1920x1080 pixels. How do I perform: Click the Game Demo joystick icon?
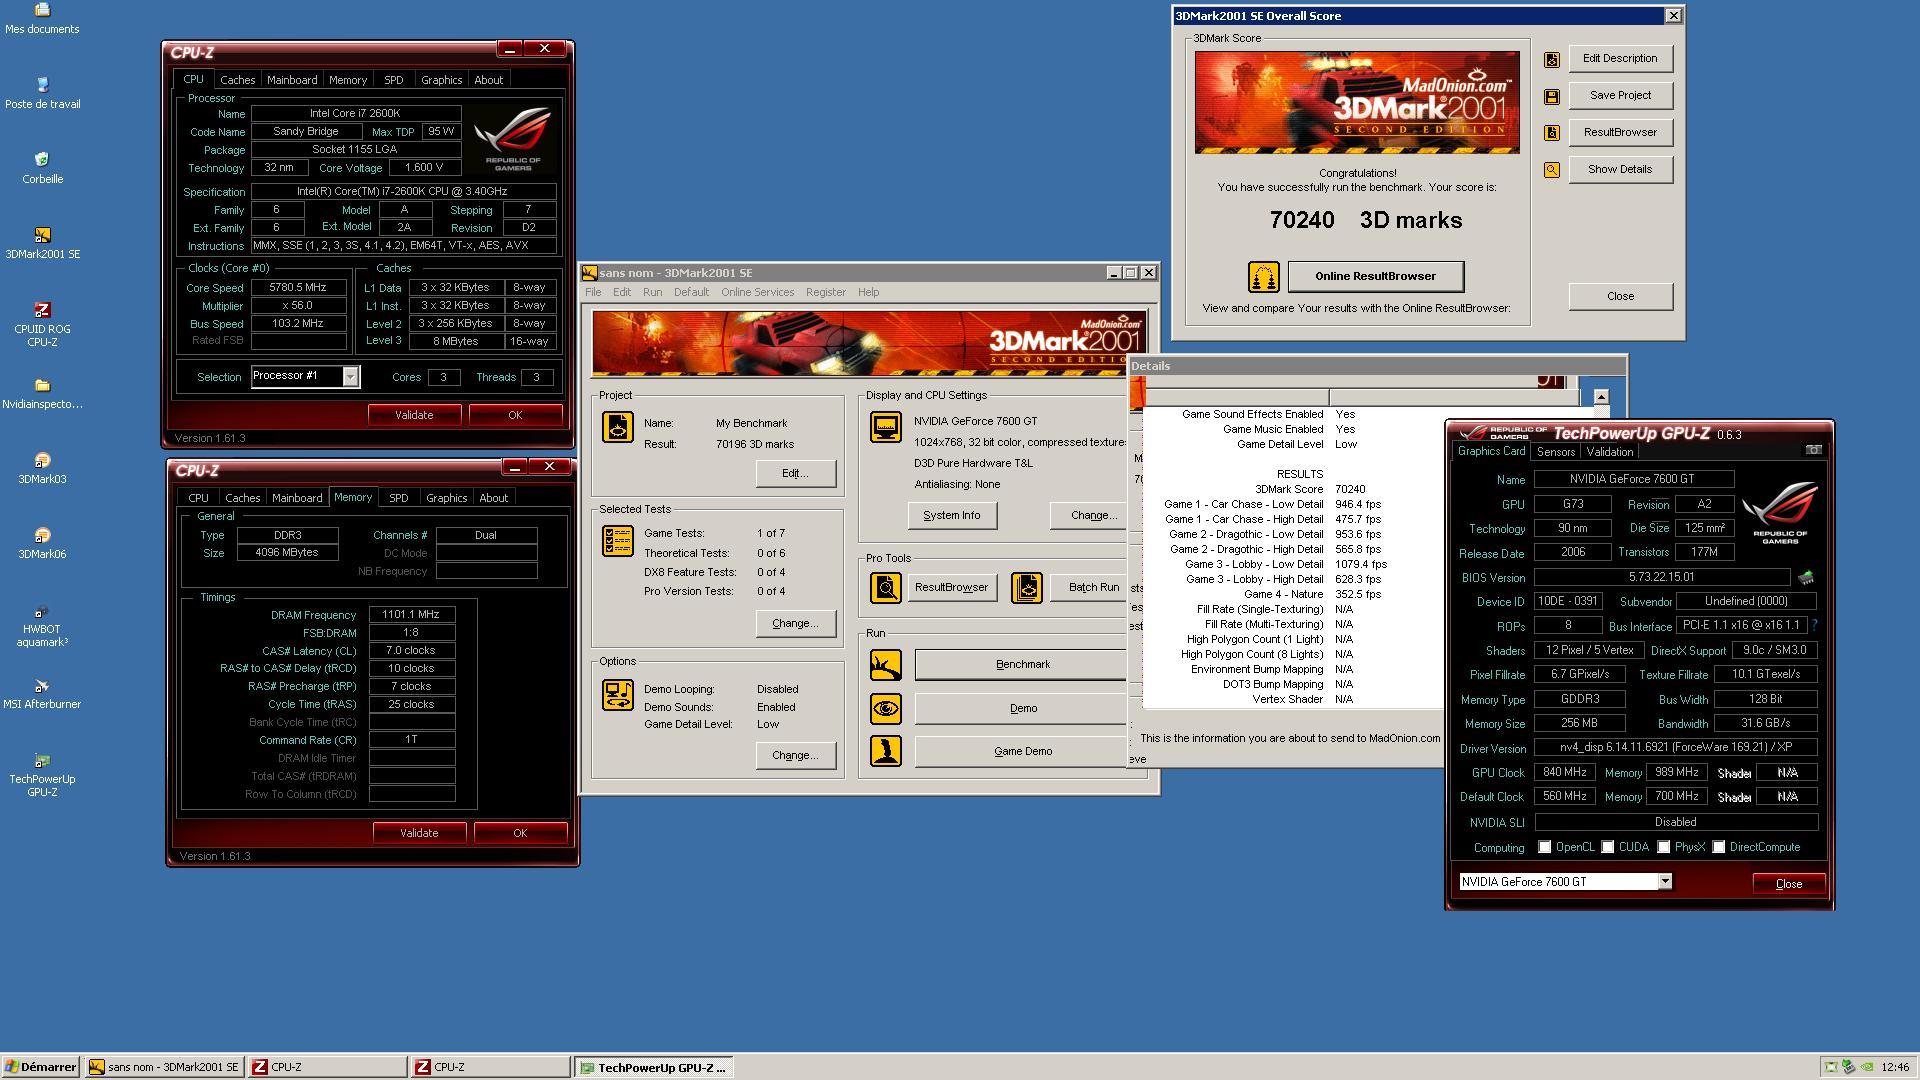pos(885,751)
